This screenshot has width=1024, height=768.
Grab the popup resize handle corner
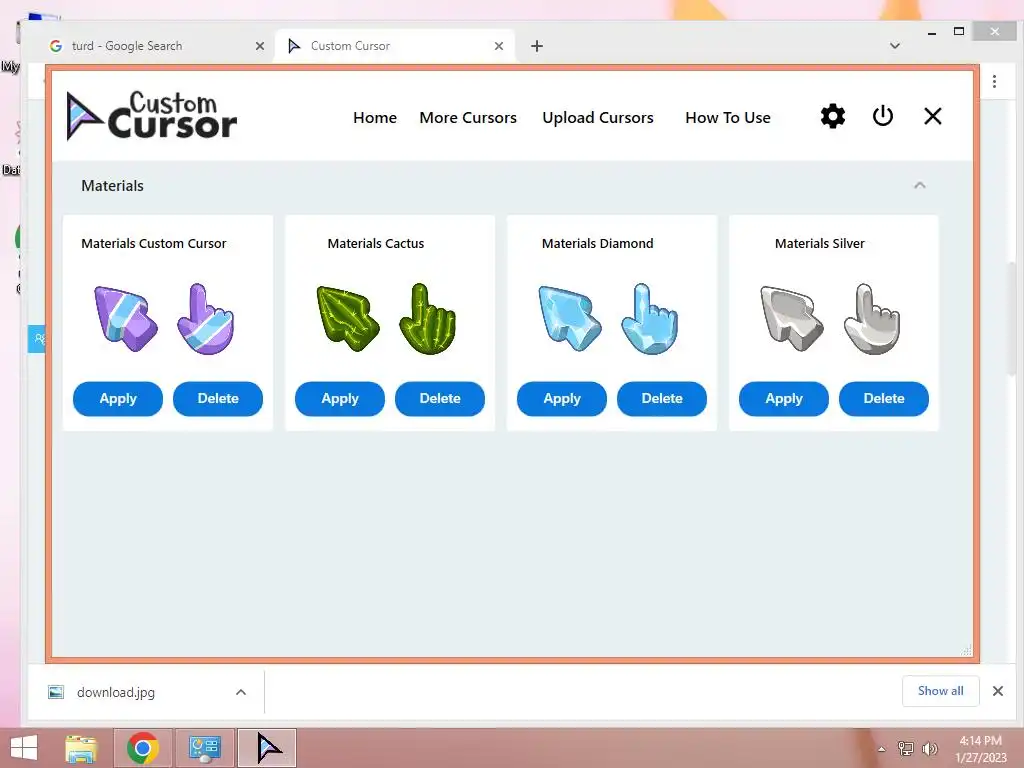pyautogui.click(x=967, y=650)
